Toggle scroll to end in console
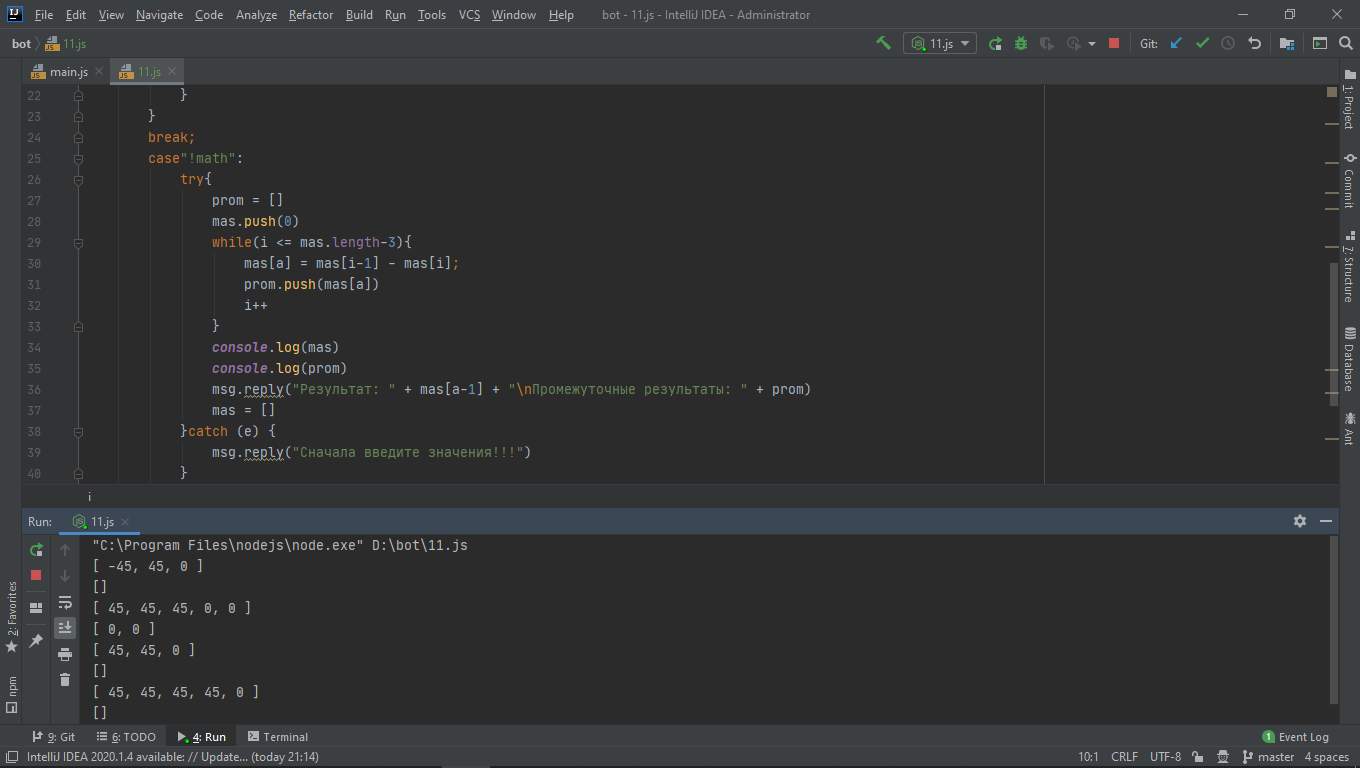The height and width of the screenshot is (768, 1360). [x=65, y=628]
